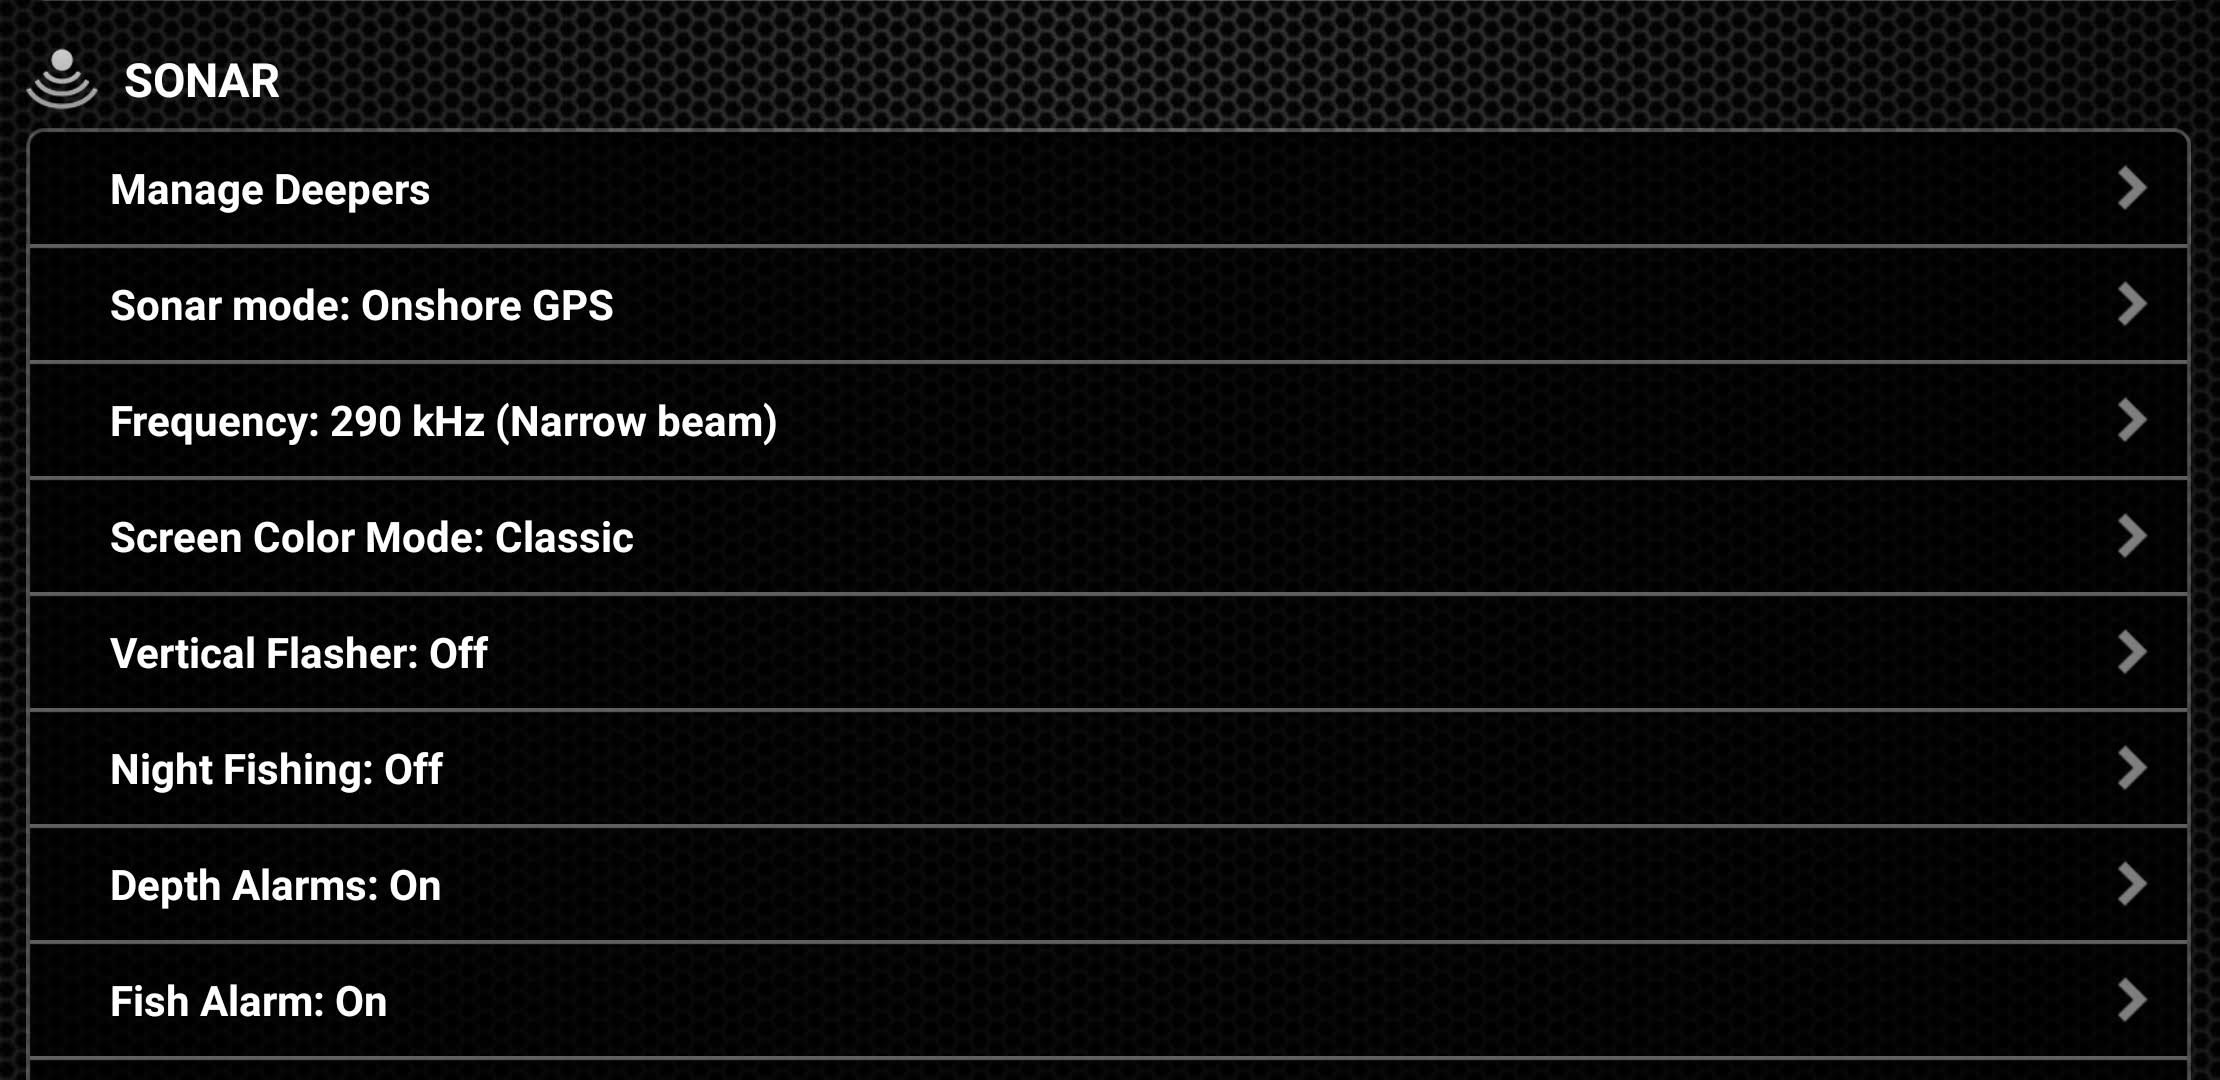Enable the Night Fishing option
This screenshot has width=2220, height=1080.
point(276,770)
